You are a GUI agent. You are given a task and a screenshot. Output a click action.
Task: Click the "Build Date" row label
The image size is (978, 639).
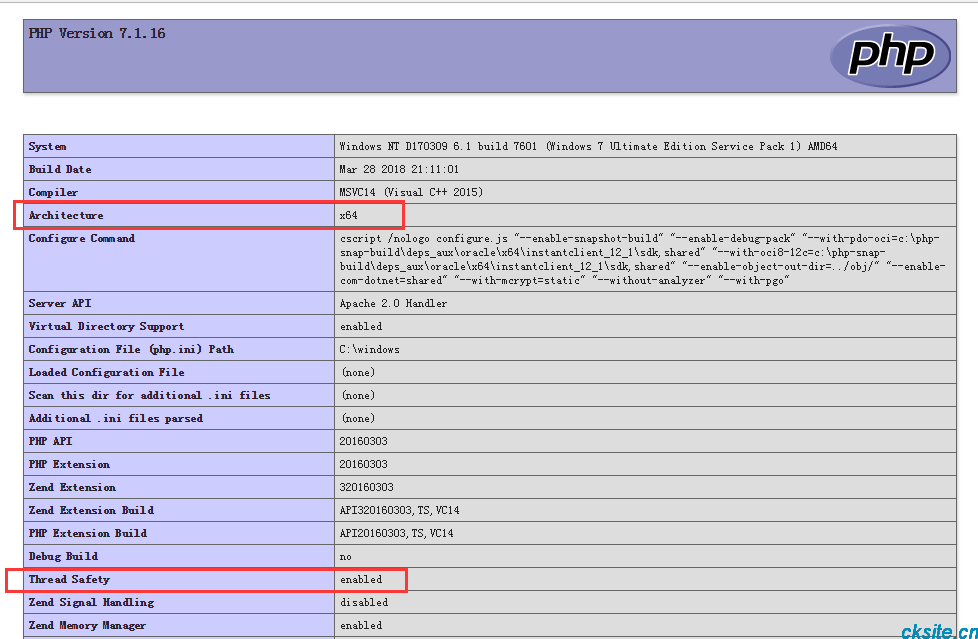(60, 170)
